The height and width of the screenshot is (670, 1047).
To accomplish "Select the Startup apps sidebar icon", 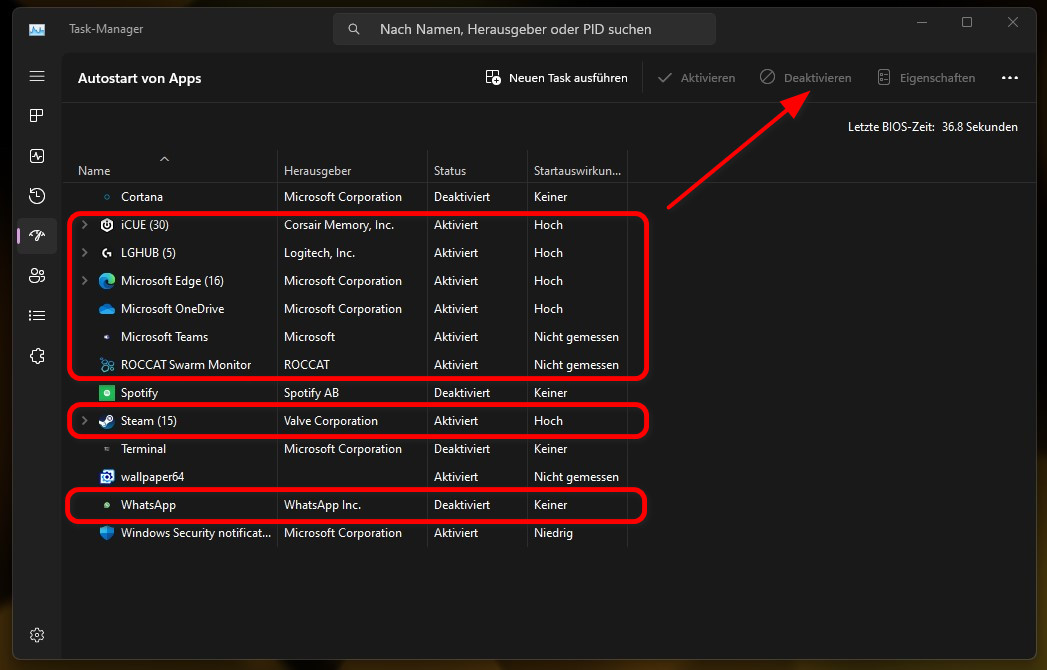I will 37,235.
